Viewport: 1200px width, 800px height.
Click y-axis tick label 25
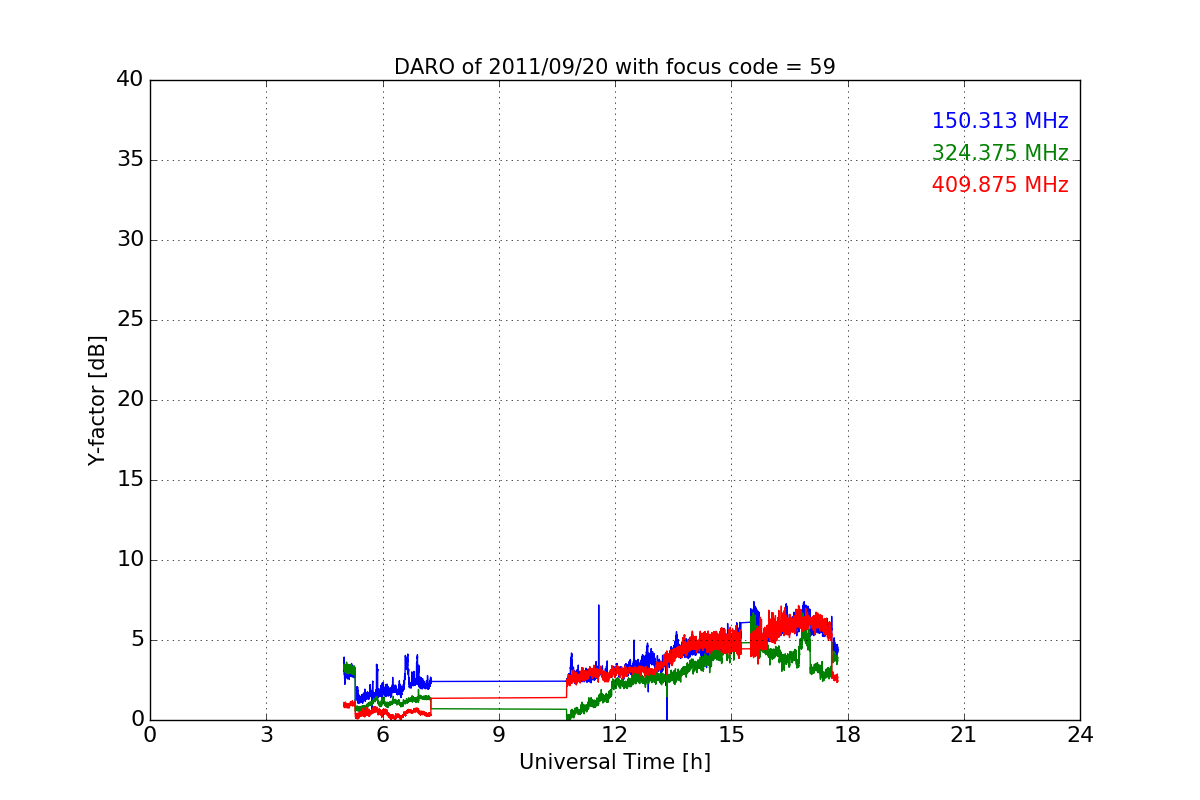(x=130, y=320)
